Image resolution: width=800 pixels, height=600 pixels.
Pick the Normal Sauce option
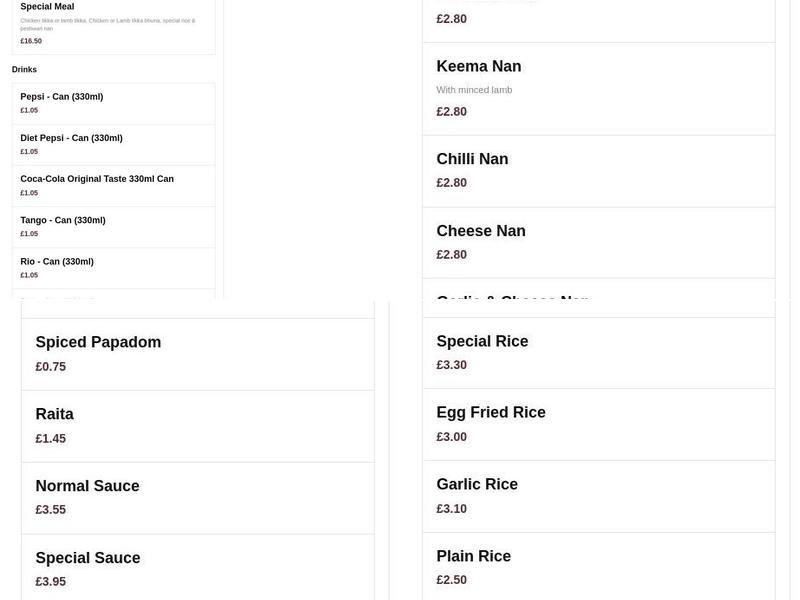197,496
